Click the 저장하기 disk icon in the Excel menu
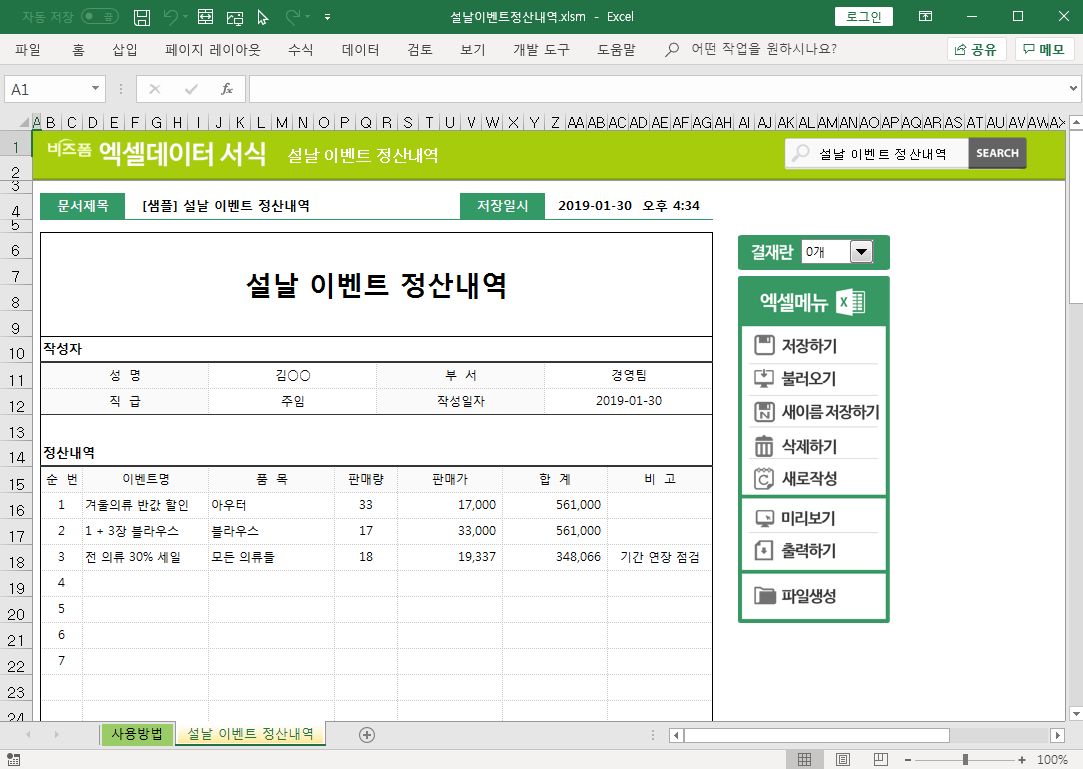The width and height of the screenshot is (1083, 769). point(764,346)
